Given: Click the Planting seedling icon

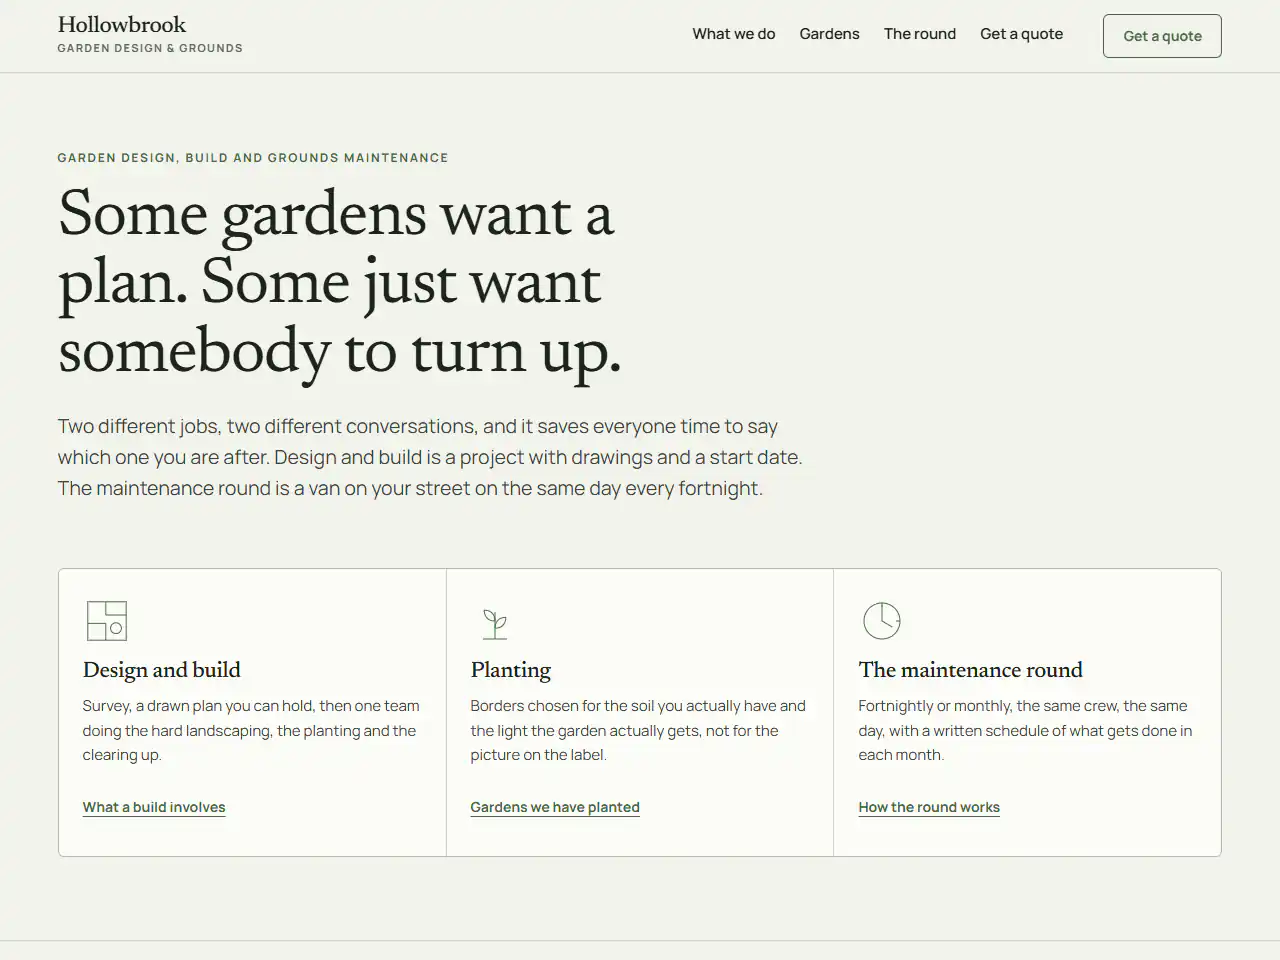Looking at the screenshot, I should (495, 623).
